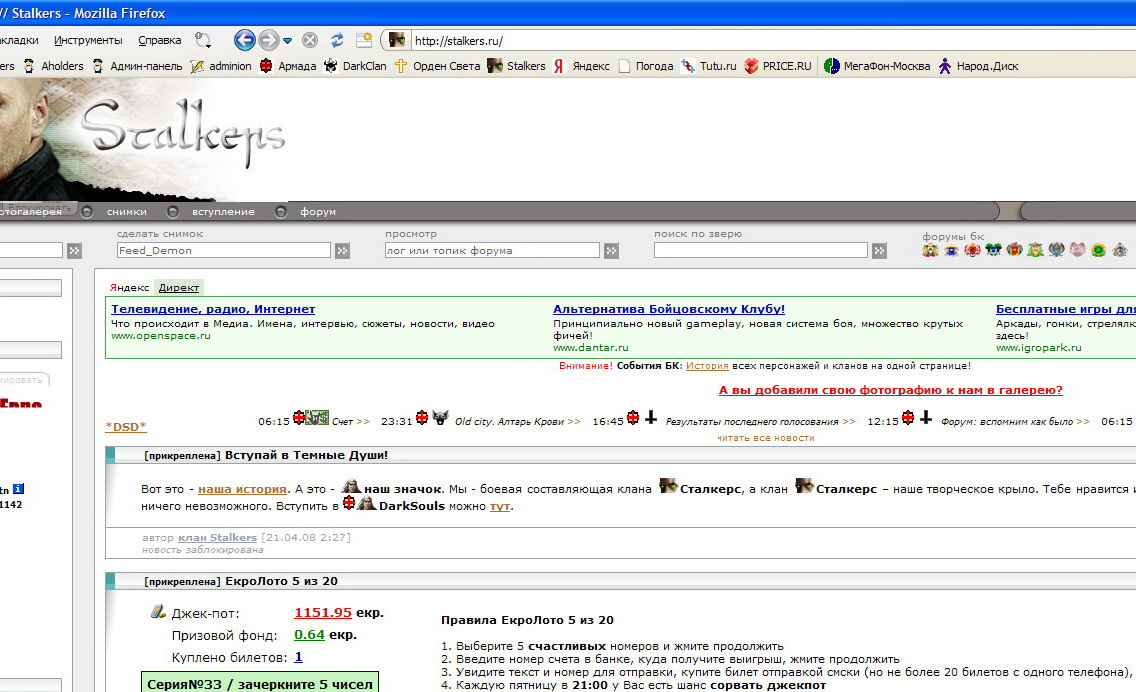Viewport: 1136px width, 692px height.
Task: Click the Stop loading icon
Action: pos(310,40)
